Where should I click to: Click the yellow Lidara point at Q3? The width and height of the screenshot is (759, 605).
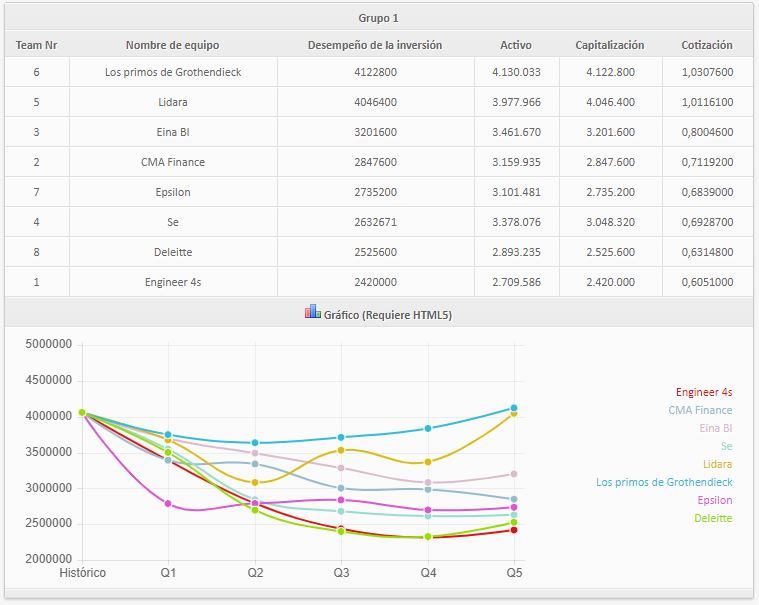[341, 450]
